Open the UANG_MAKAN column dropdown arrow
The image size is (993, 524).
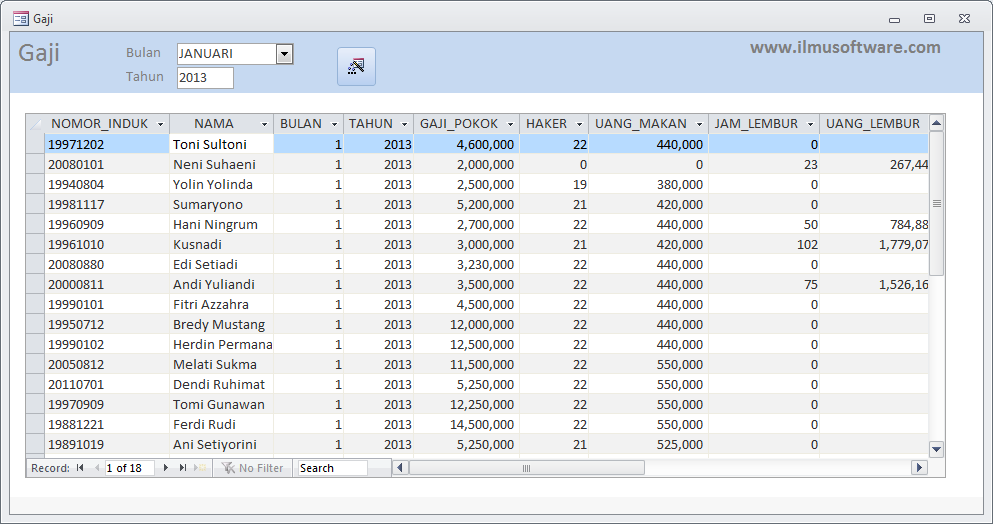coord(699,124)
